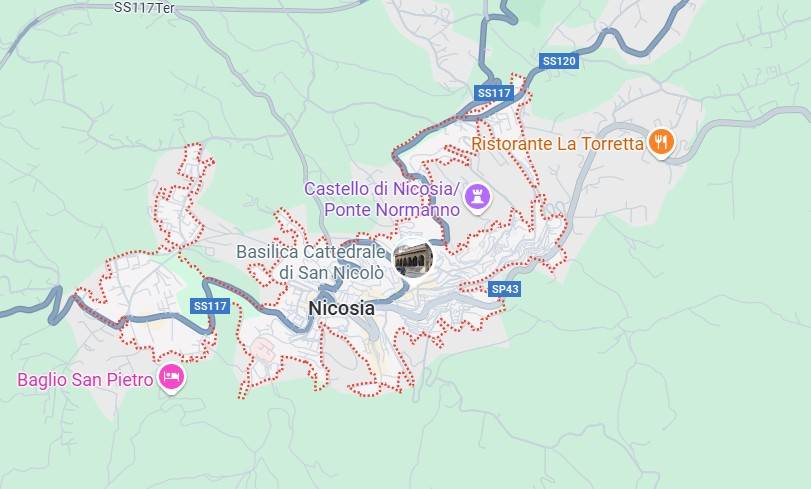Click the Castello di Nicosia castle icon
This screenshot has height=489, width=811.
tap(477, 197)
